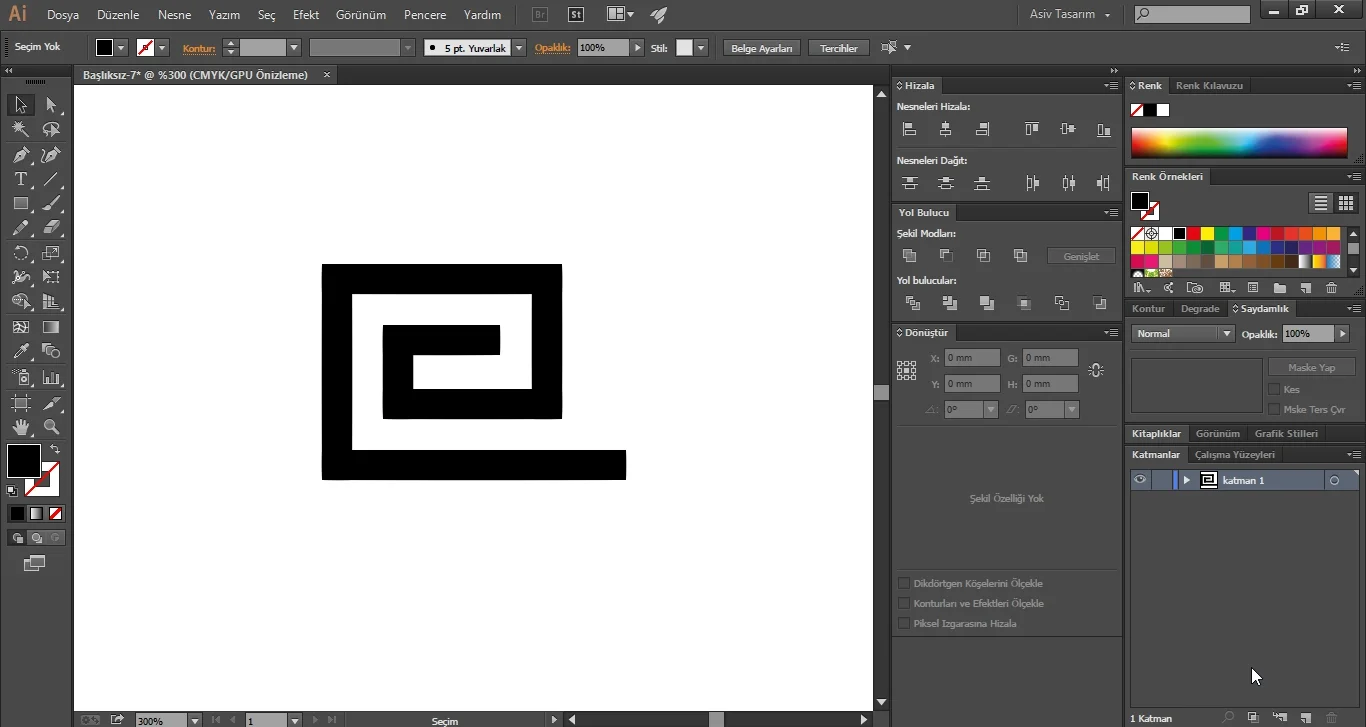Open the Normal blend mode dropdown

pos(1183,334)
